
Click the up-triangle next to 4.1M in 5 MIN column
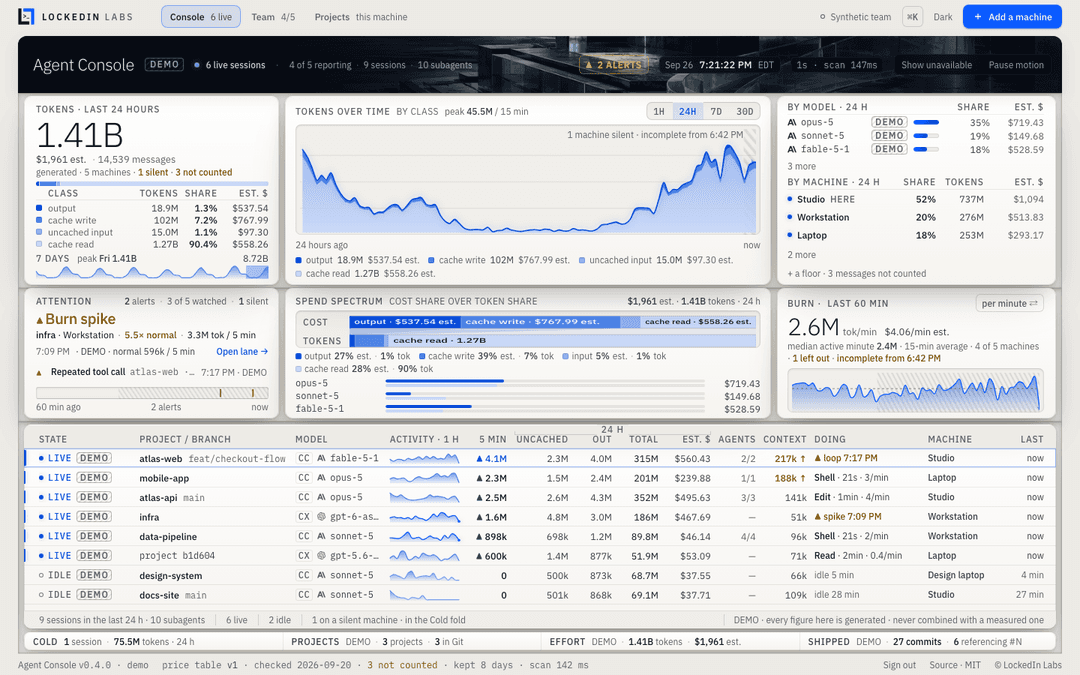479,459
